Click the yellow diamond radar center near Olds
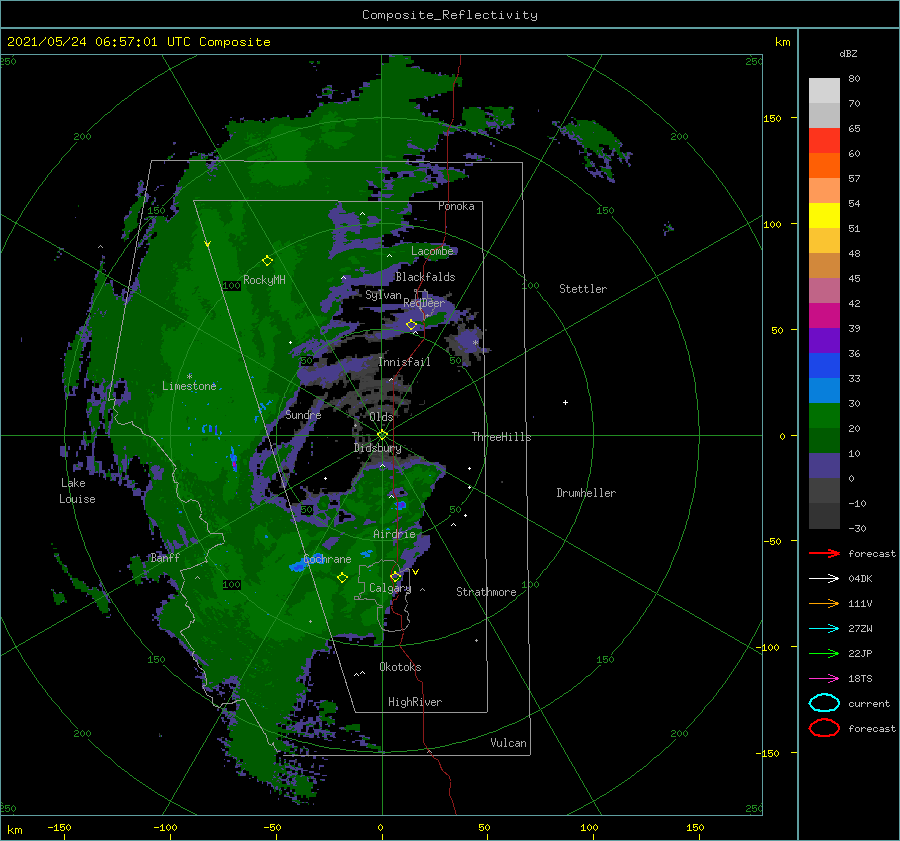This screenshot has height=841, width=900. (x=382, y=435)
